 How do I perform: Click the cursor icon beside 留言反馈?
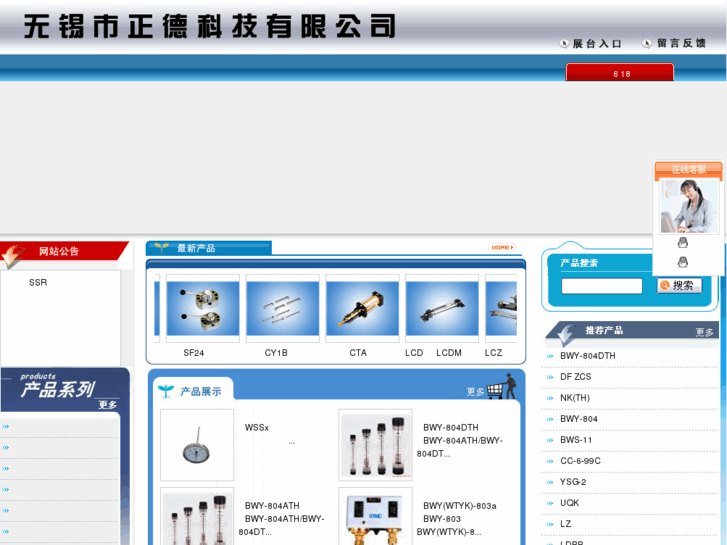(x=646, y=43)
